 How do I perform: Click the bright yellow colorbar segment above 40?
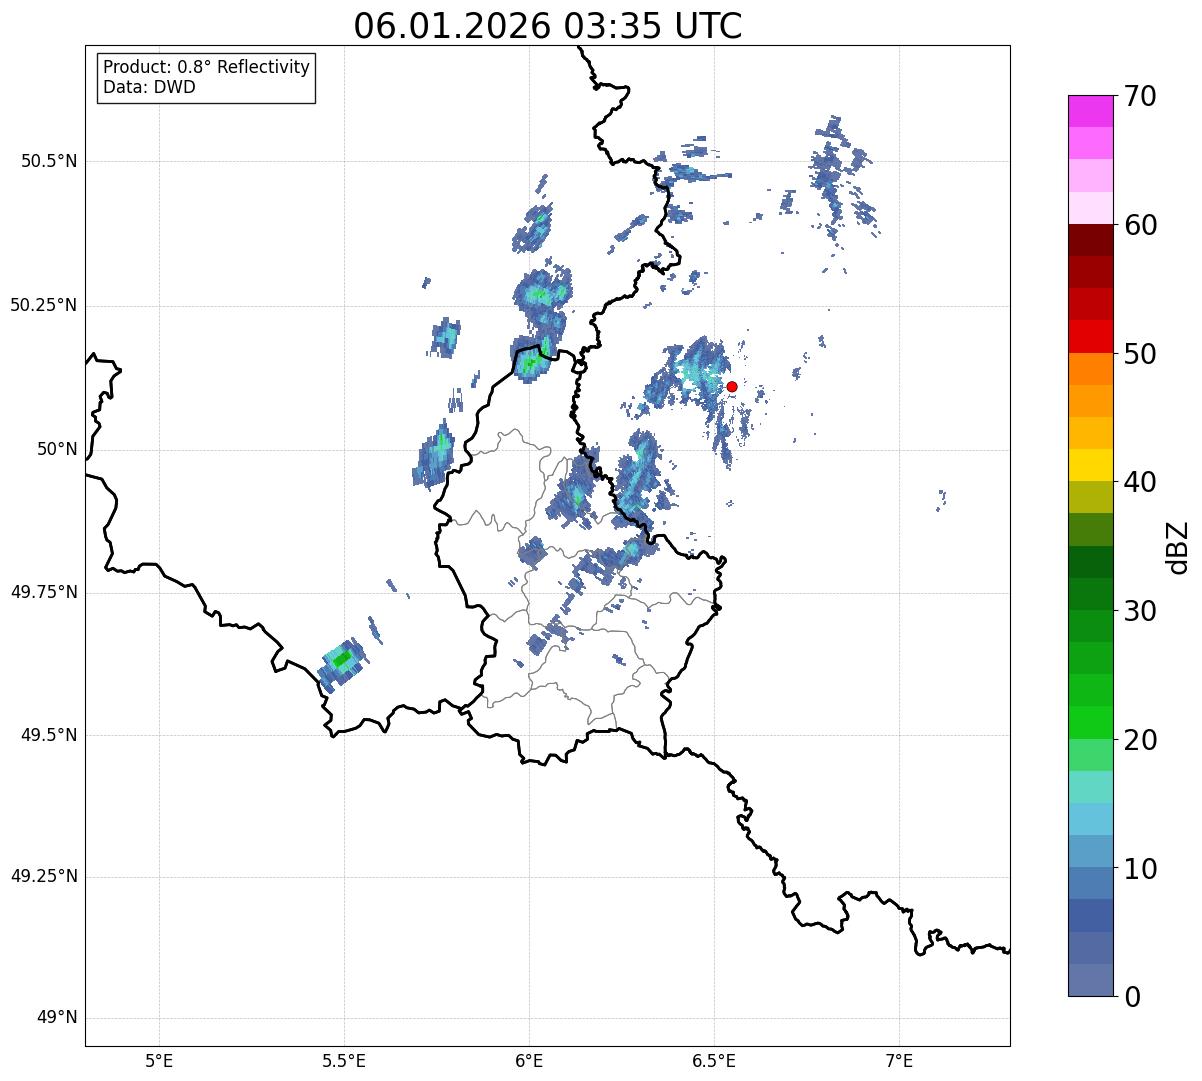pyautogui.click(x=1090, y=465)
